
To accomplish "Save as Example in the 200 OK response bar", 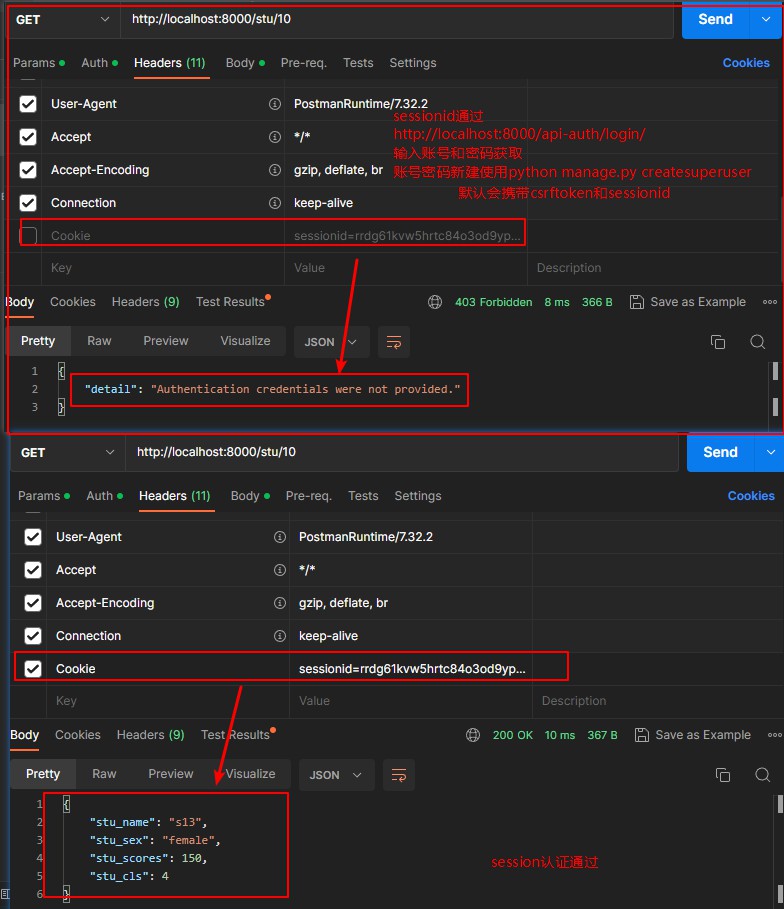I will pos(693,735).
